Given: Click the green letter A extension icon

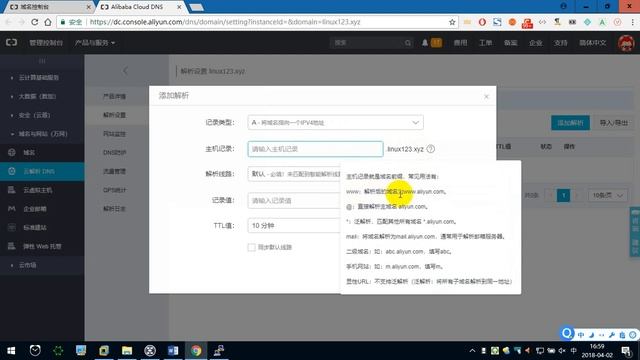Looking at the screenshot, I should 602,22.
